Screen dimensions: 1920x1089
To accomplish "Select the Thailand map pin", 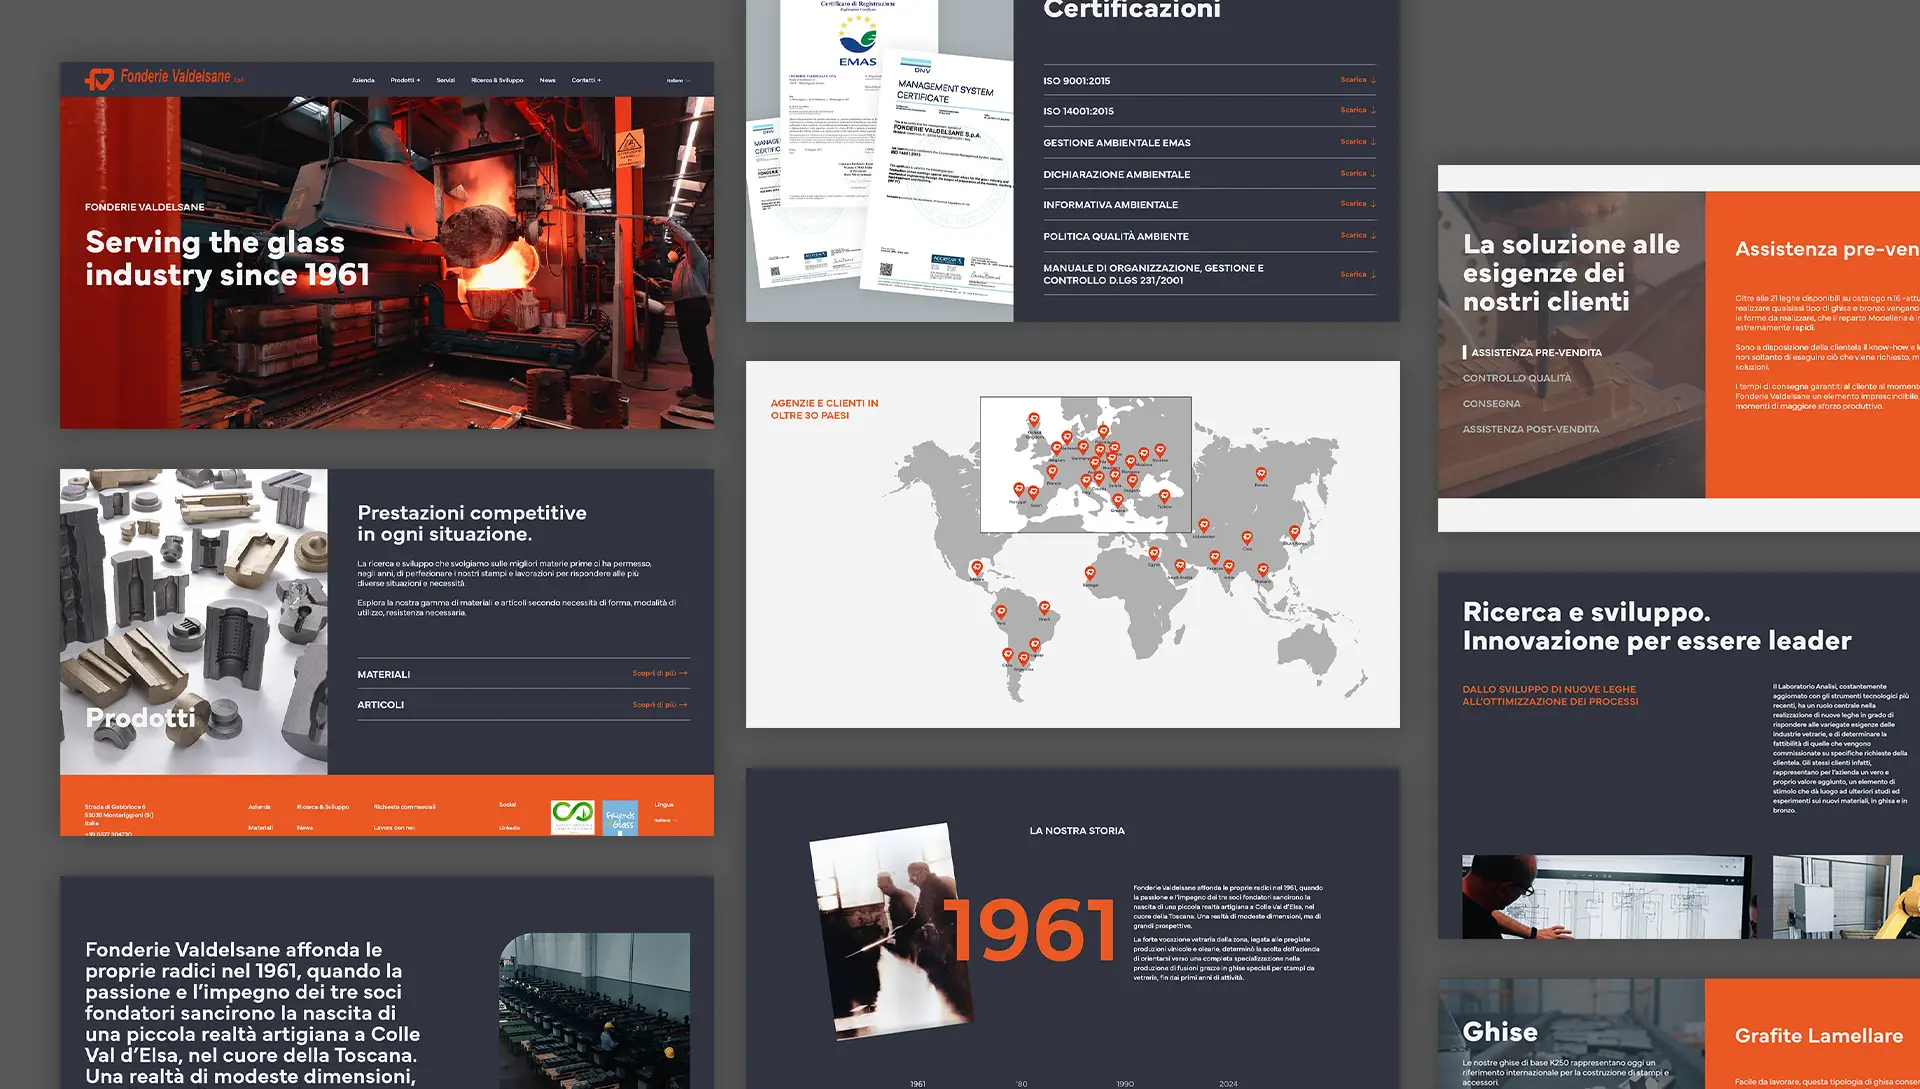I will pos(1262,570).
